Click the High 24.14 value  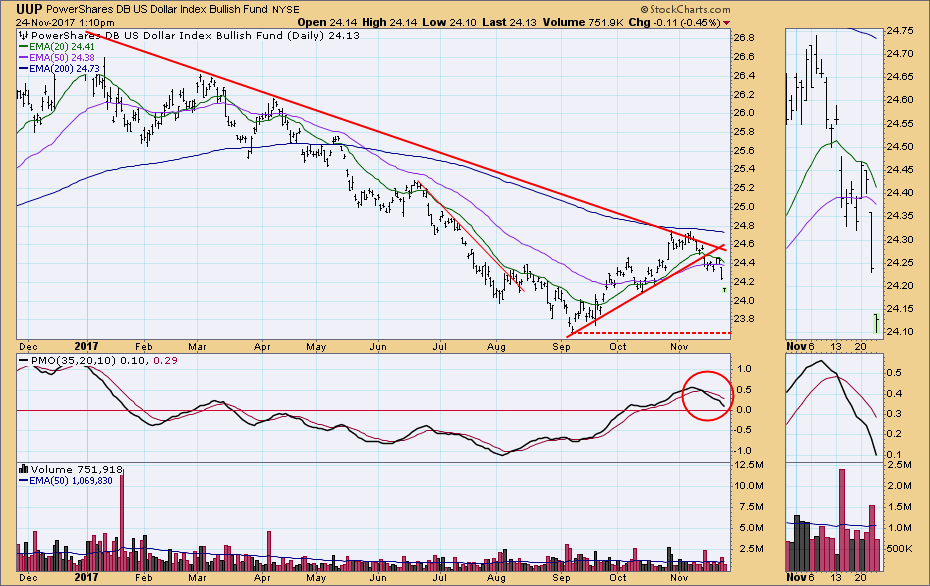[x=391, y=23]
